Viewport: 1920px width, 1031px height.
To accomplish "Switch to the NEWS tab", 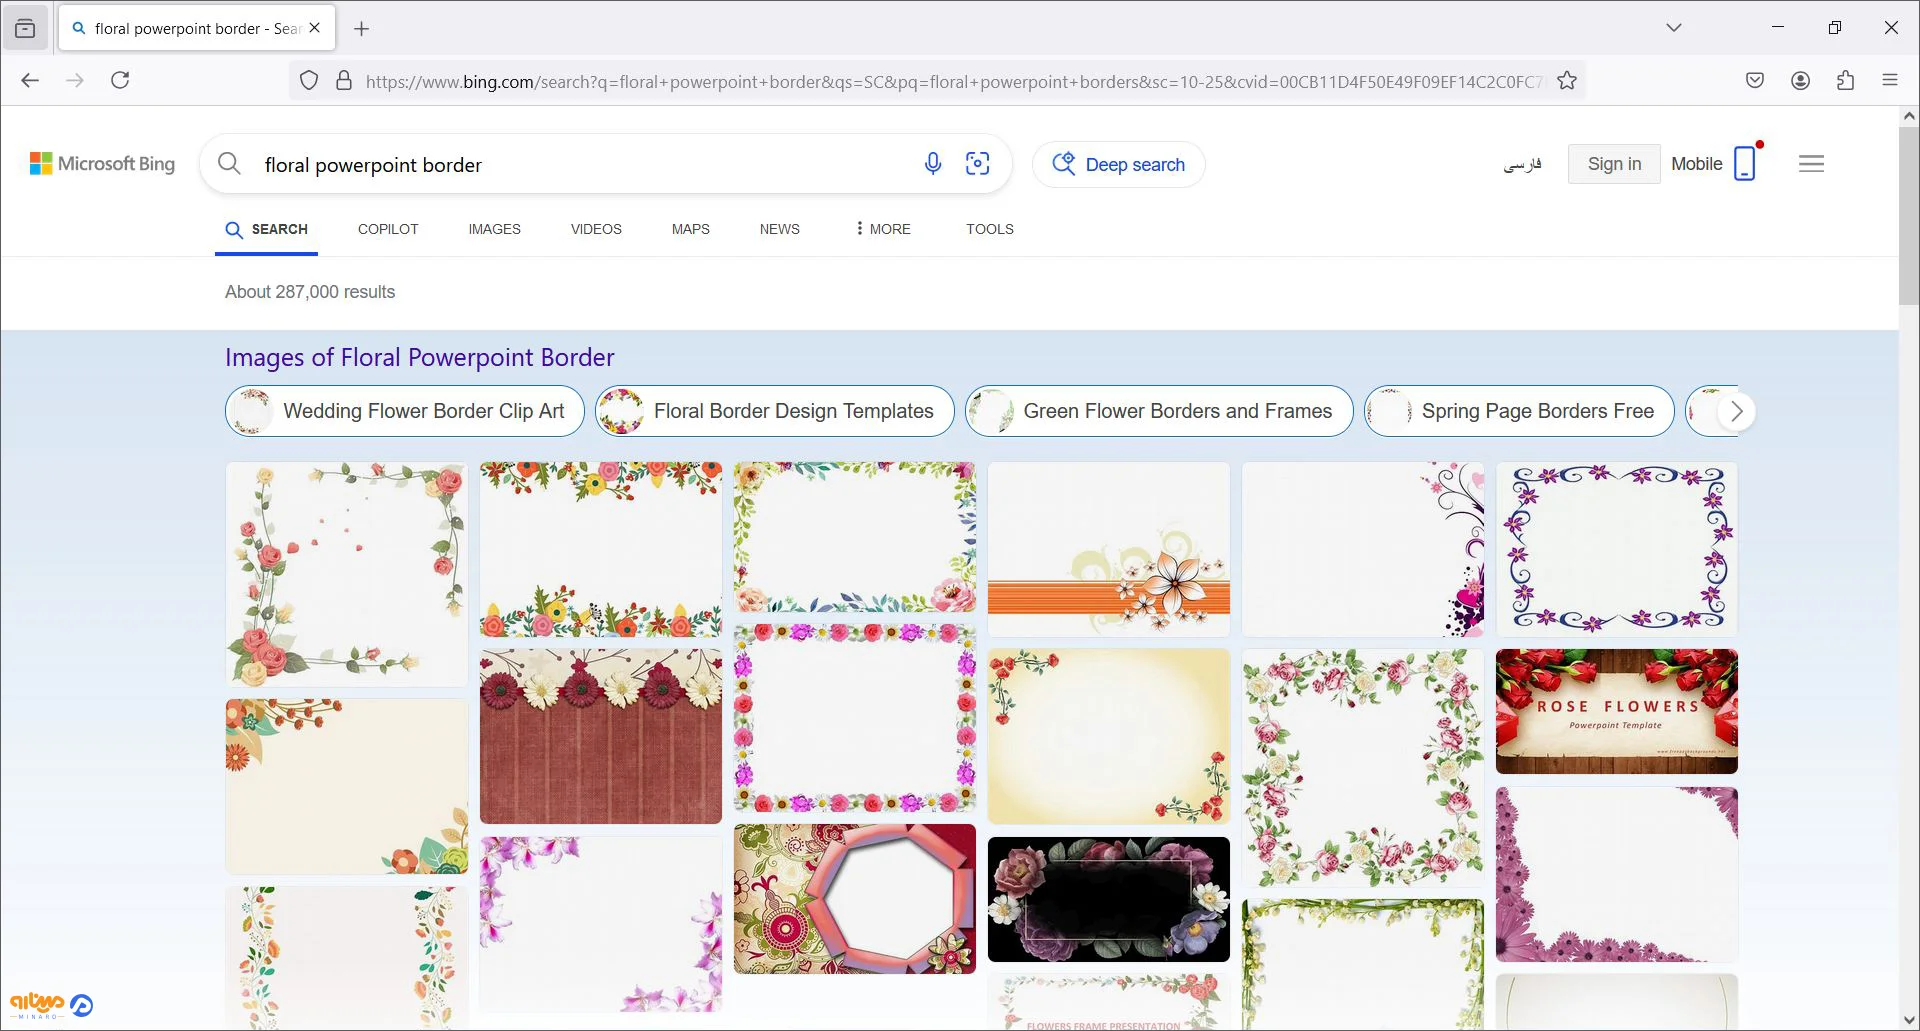I will (780, 229).
